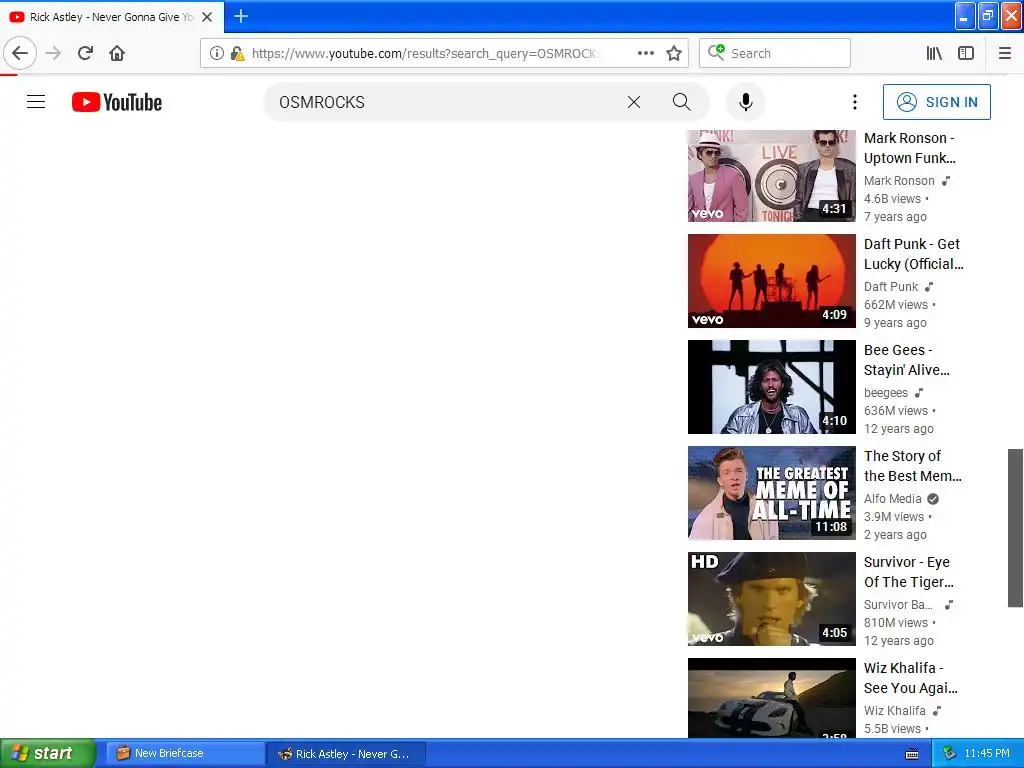Screen dimensions: 1024x768
Task: Open a new tab with the plus
Action: 240,16
